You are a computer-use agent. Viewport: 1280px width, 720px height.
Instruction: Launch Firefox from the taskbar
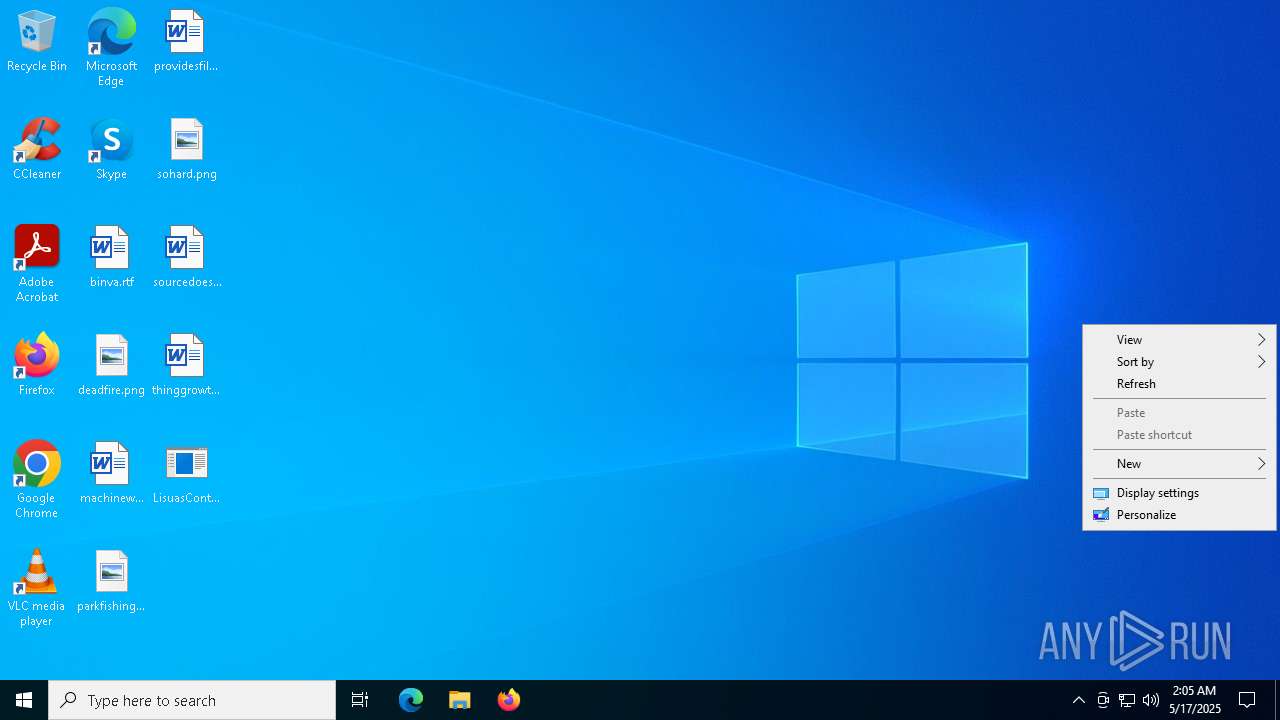tap(509, 700)
